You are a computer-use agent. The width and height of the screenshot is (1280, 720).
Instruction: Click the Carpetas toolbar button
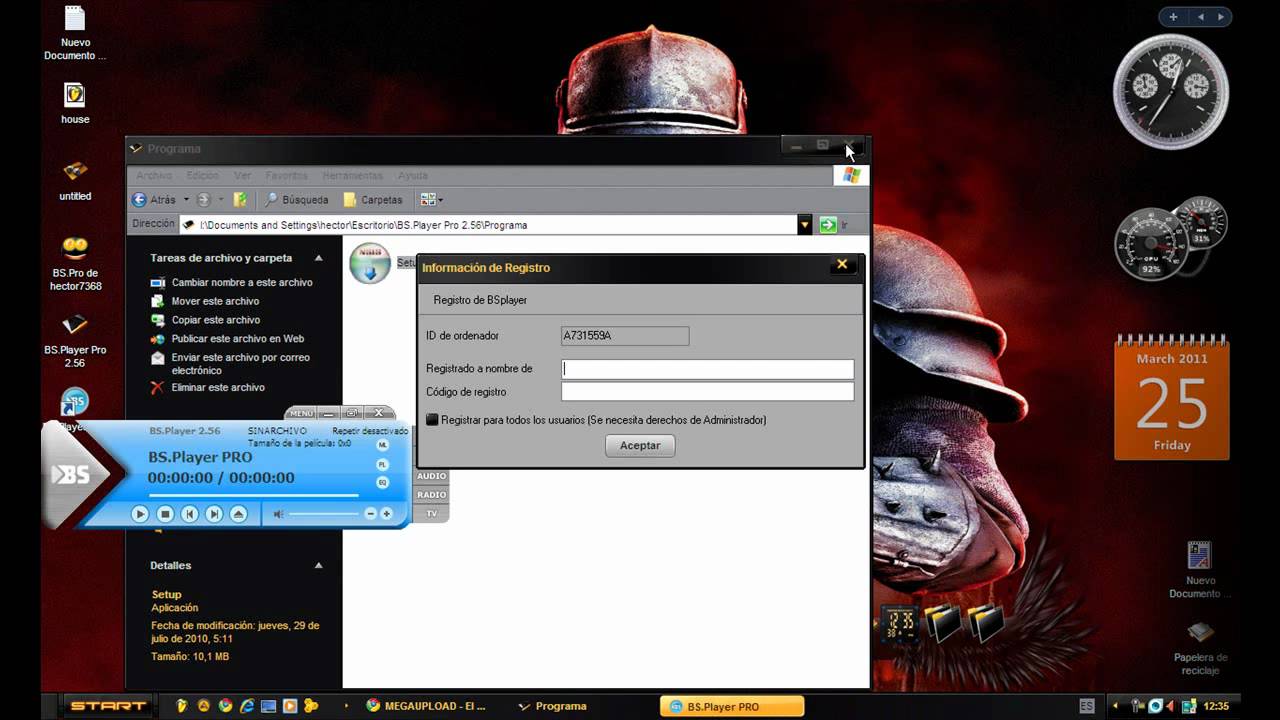click(373, 200)
